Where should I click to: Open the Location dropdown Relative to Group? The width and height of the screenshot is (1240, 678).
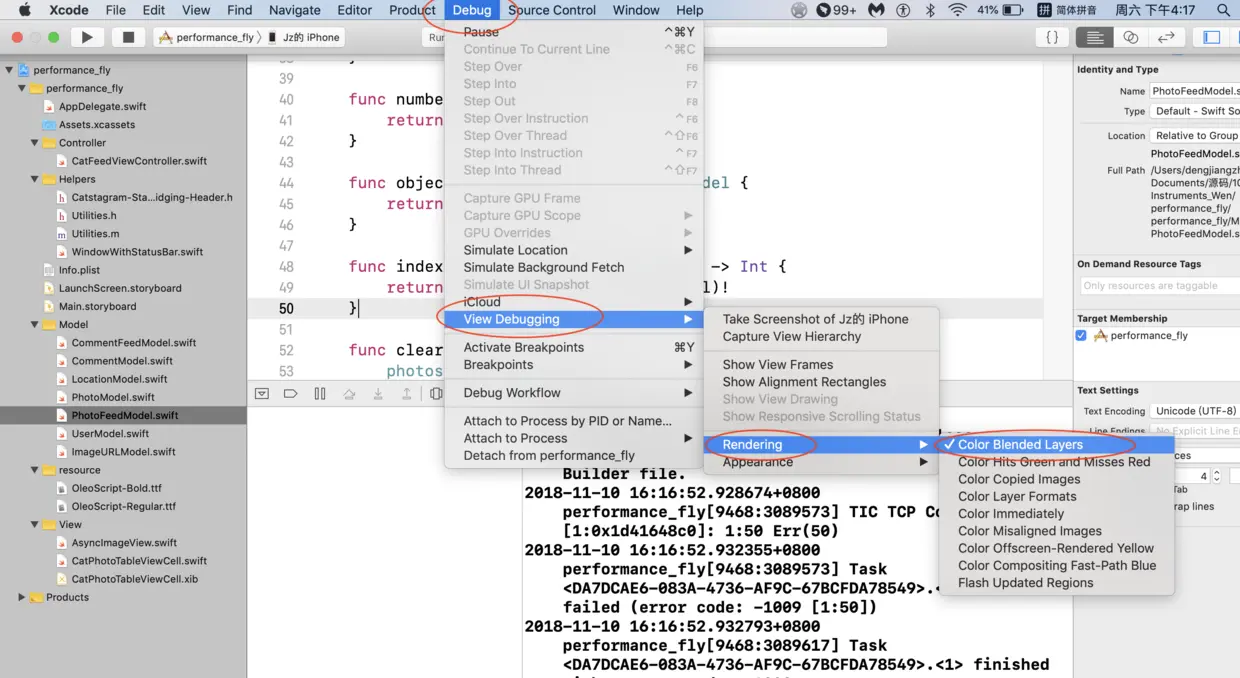point(1194,135)
